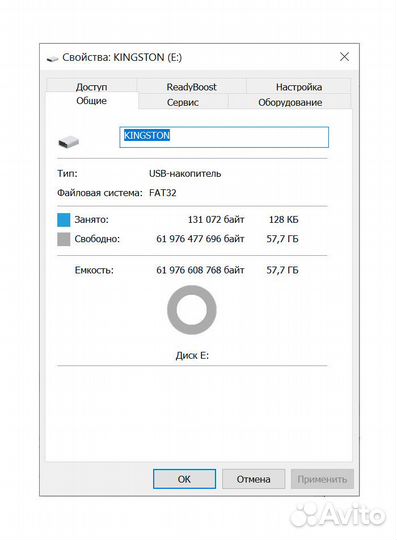Image resolution: width=397 pixels, height=540 pixels.
Task: Confirm with the OK button
Action: click(185, 479)
